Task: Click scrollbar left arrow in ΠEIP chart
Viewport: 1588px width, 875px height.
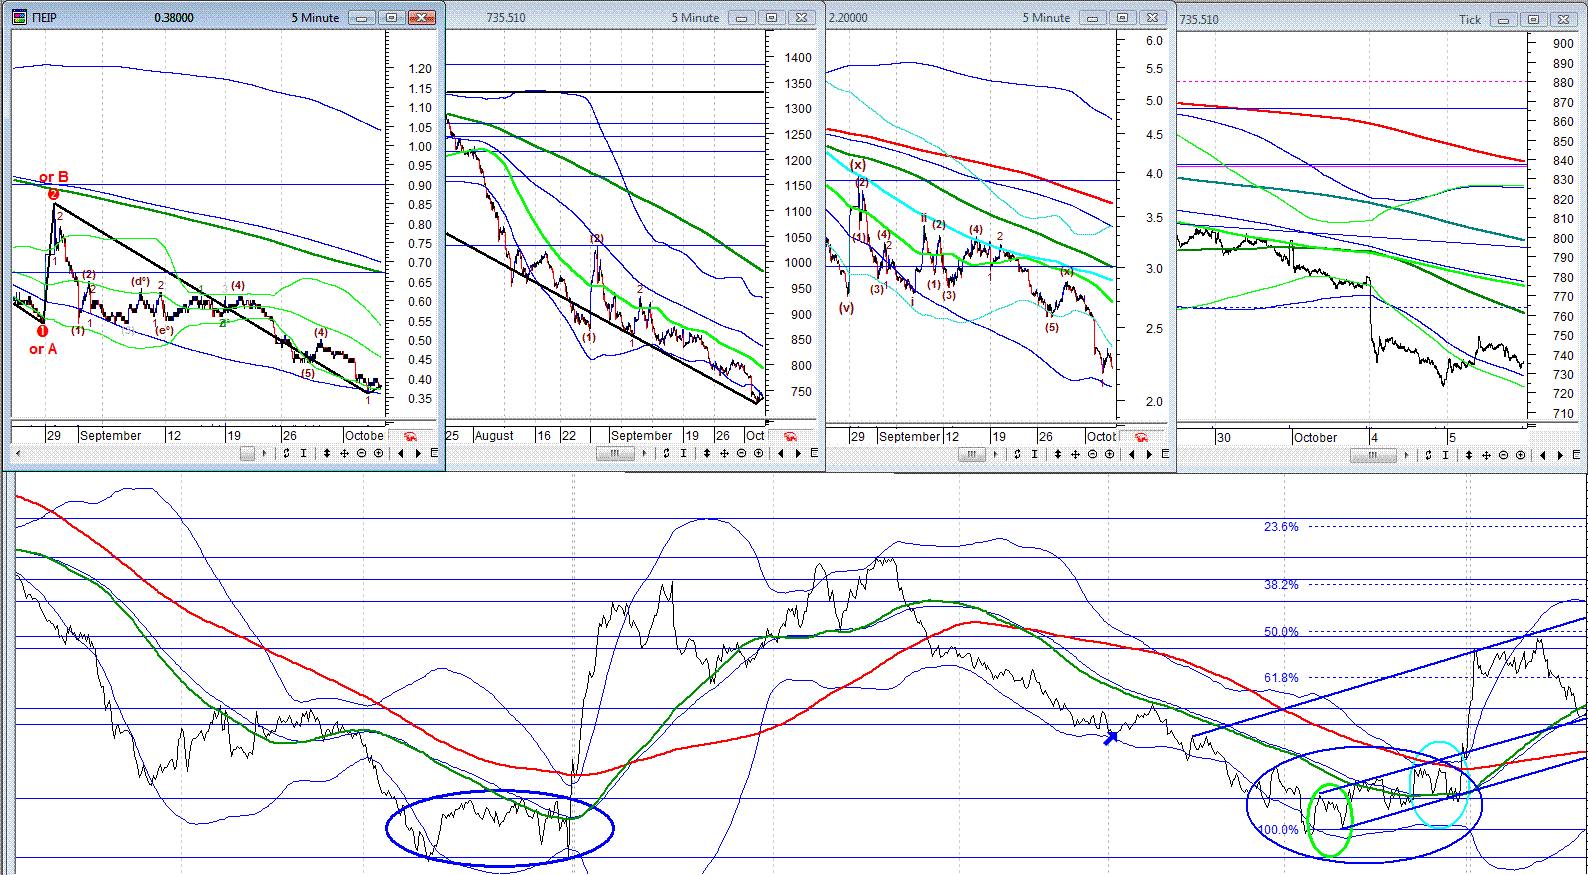Action: (18, 453)
